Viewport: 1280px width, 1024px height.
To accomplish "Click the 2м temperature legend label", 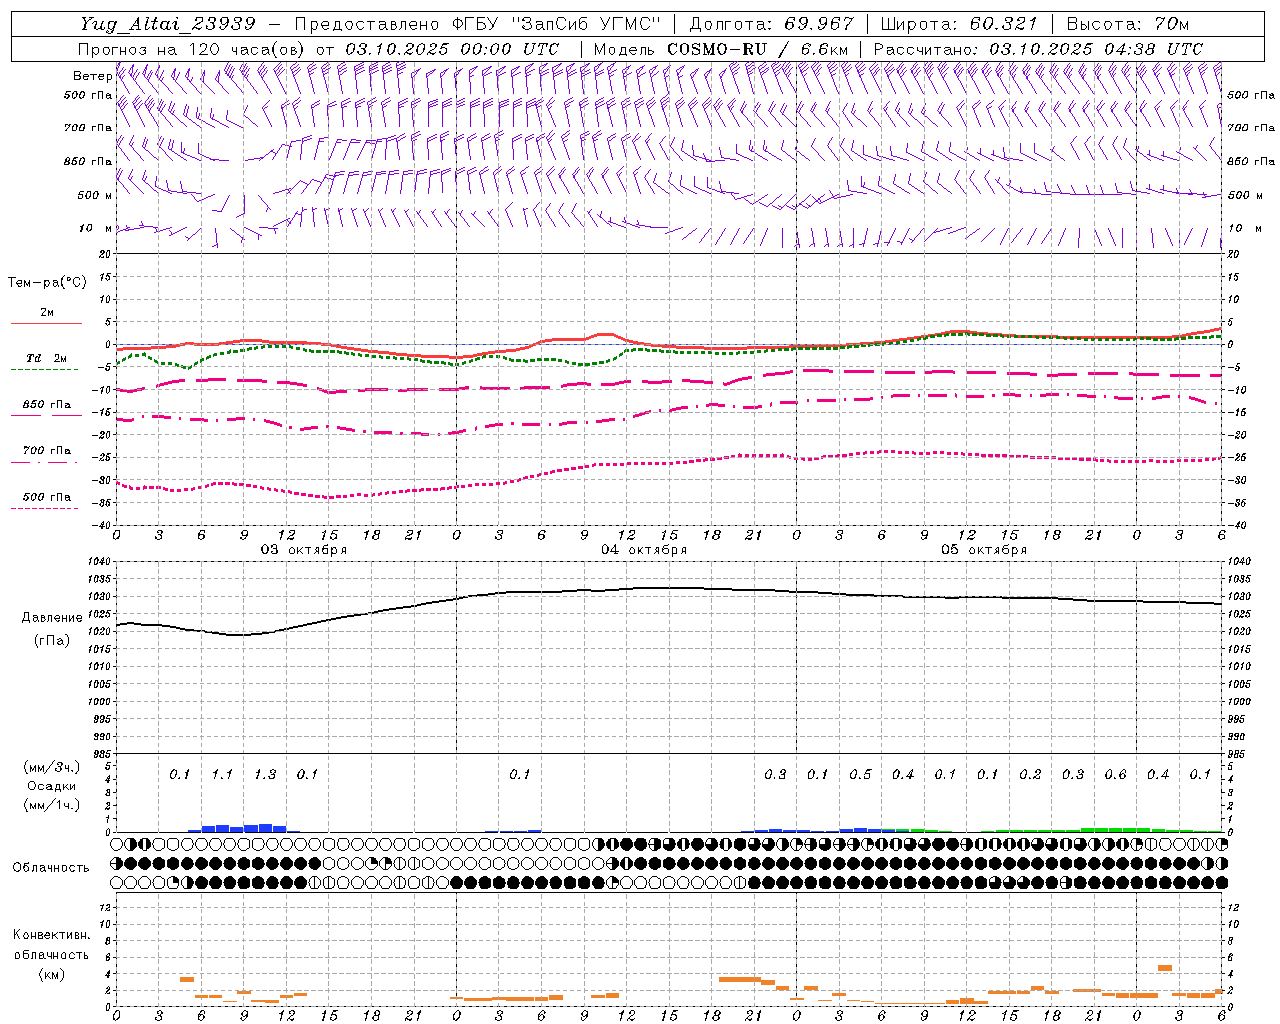I will pyautogui.click(x=47, y=312).
